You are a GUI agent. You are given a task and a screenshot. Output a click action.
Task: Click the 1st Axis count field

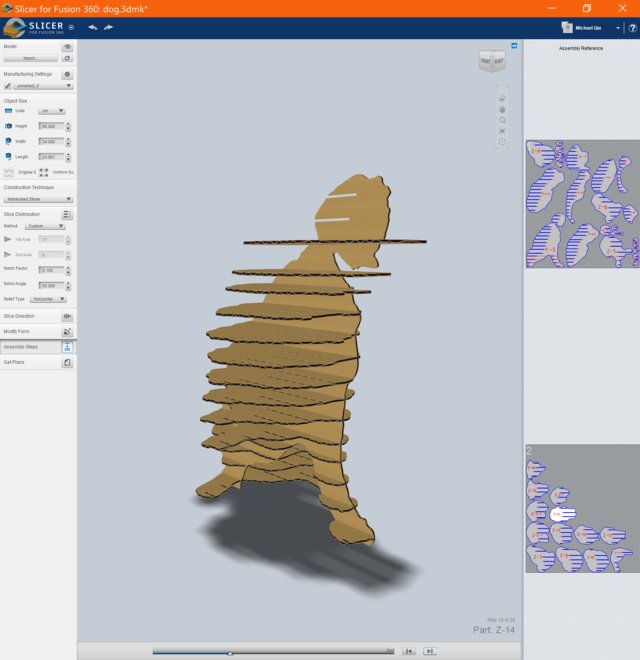51,239
